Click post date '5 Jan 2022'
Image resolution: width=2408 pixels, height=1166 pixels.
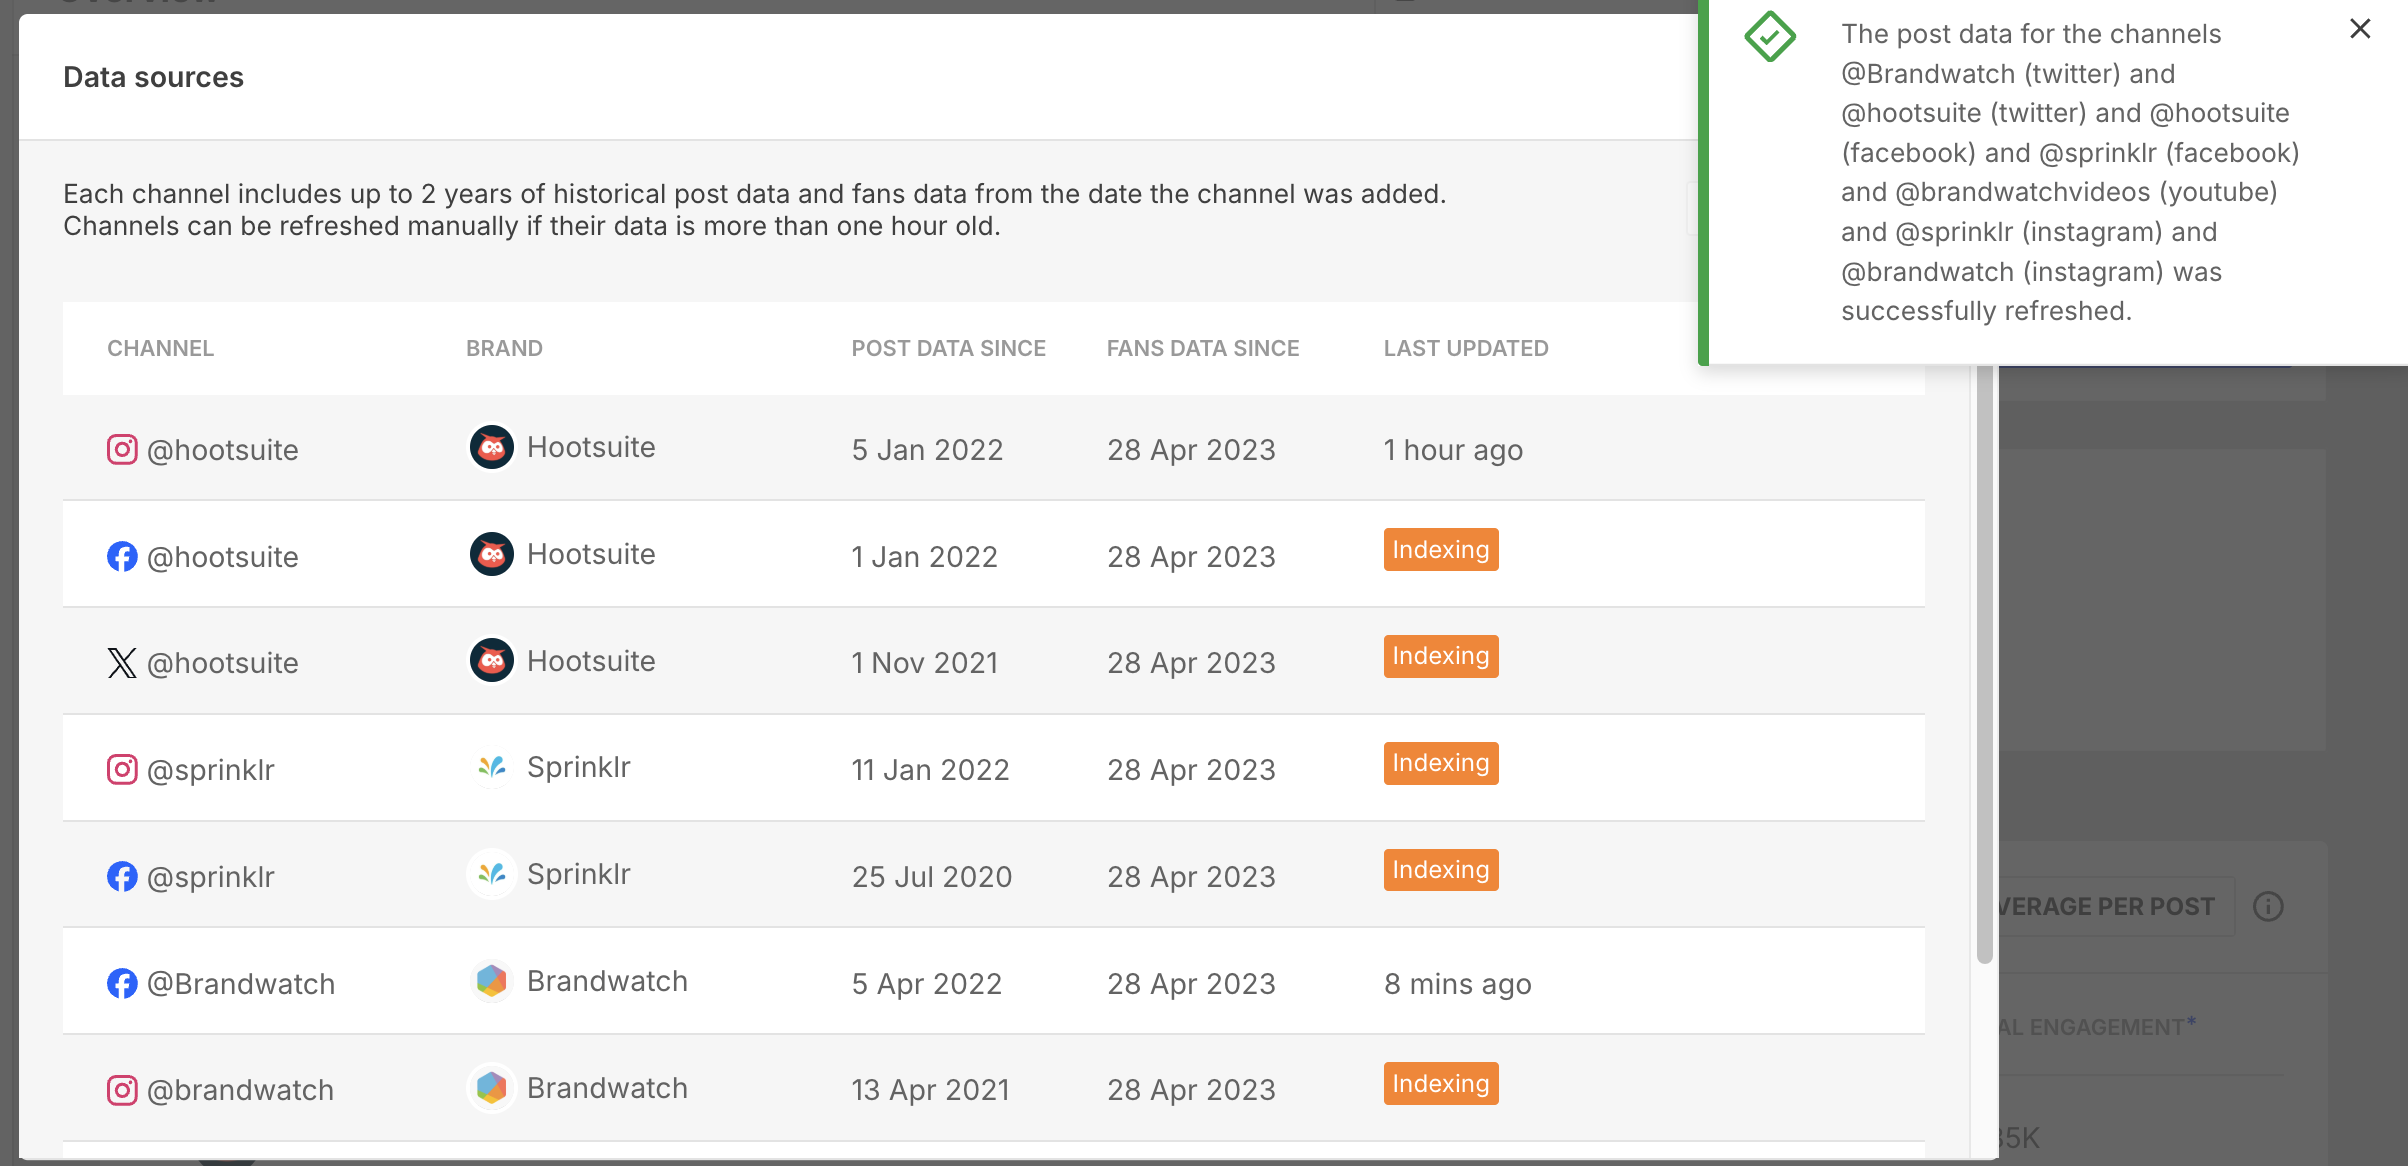[x=927, y=450]
